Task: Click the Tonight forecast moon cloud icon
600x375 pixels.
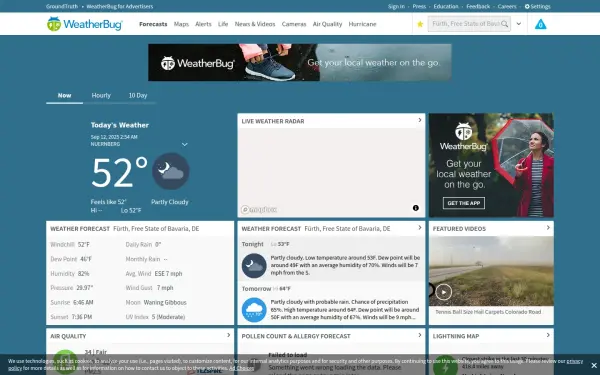Action: tap(254, 266)
